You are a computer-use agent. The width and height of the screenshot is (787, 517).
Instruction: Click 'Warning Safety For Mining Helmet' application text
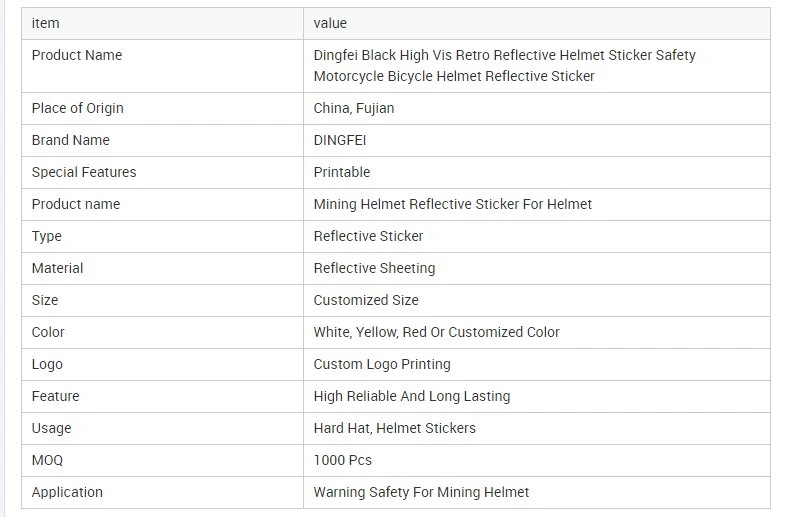422,492
